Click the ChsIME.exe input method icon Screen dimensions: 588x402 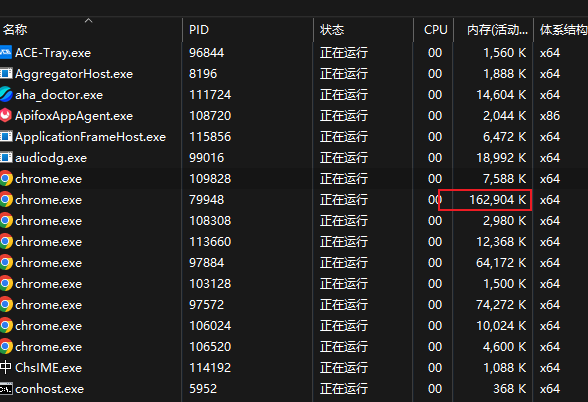(6, 368)
